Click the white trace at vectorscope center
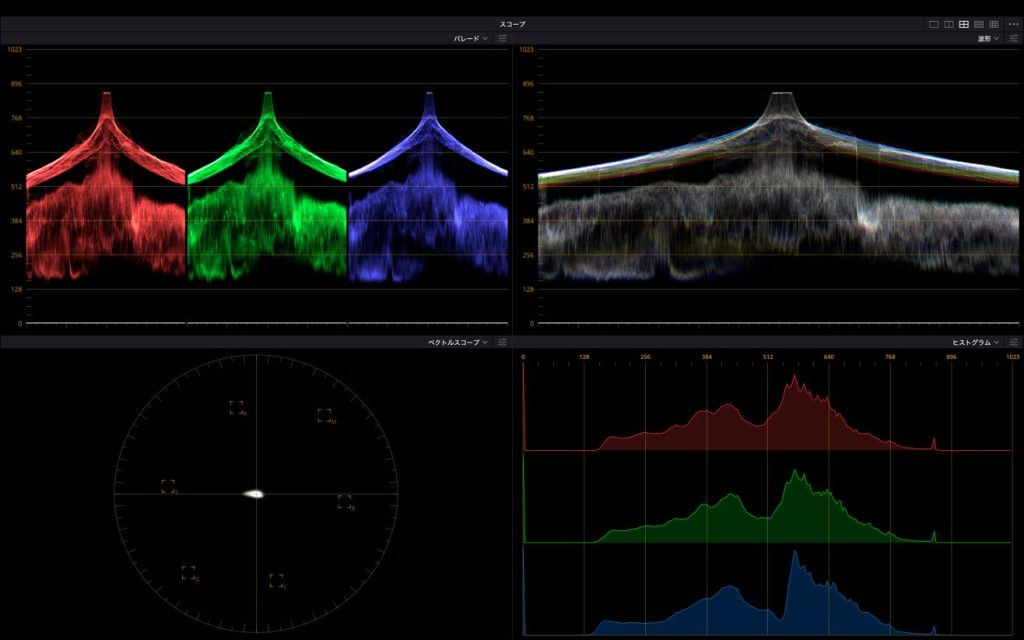The width and height of the screenshot is (1024, 640). (x=254, y=493)
